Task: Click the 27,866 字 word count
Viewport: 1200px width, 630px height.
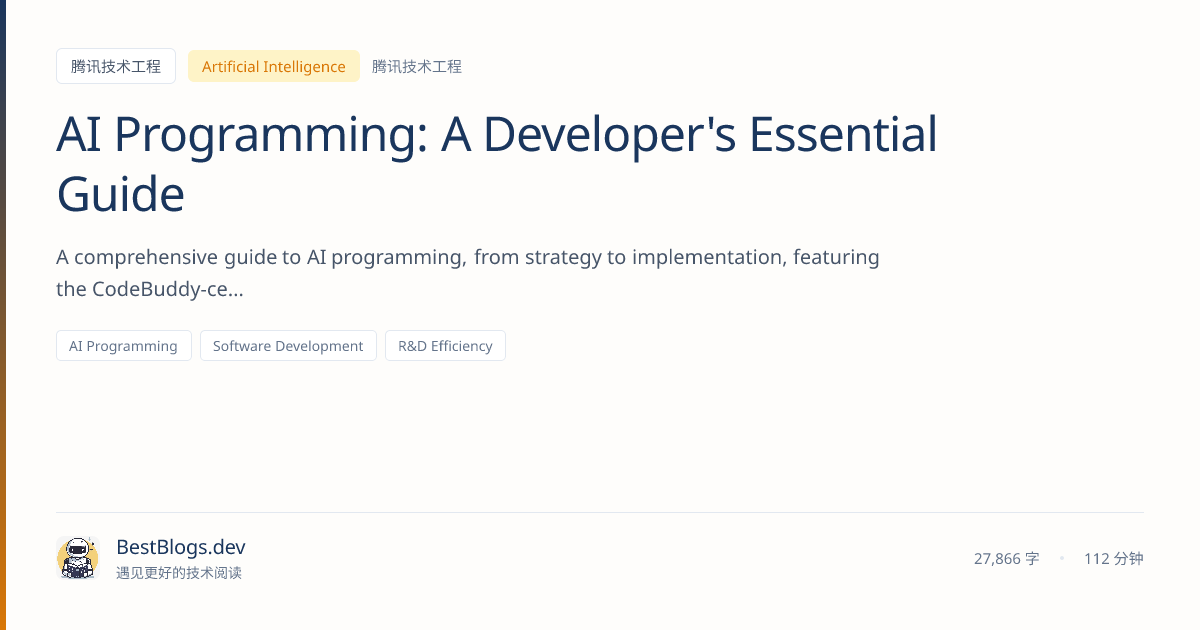Action: click(1006, 558)
